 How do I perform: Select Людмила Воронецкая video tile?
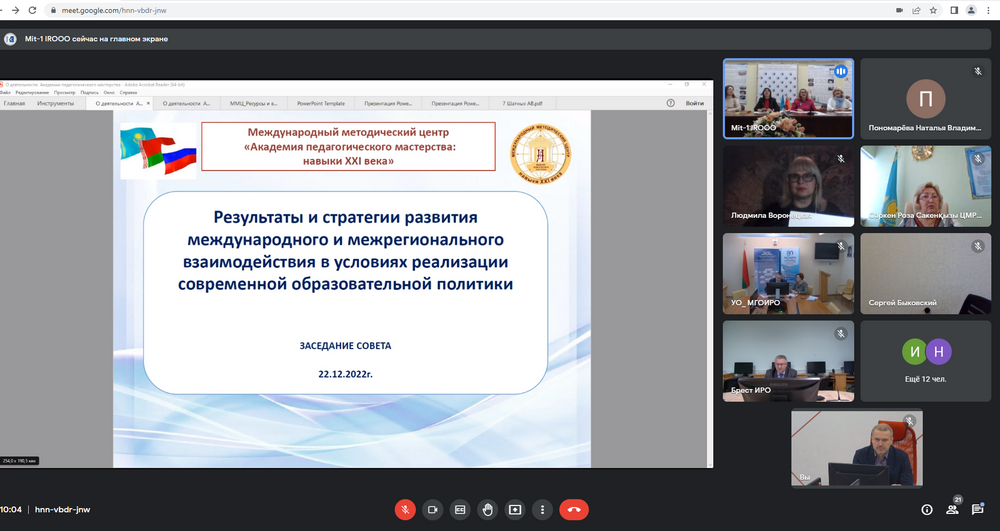point(788,186)
